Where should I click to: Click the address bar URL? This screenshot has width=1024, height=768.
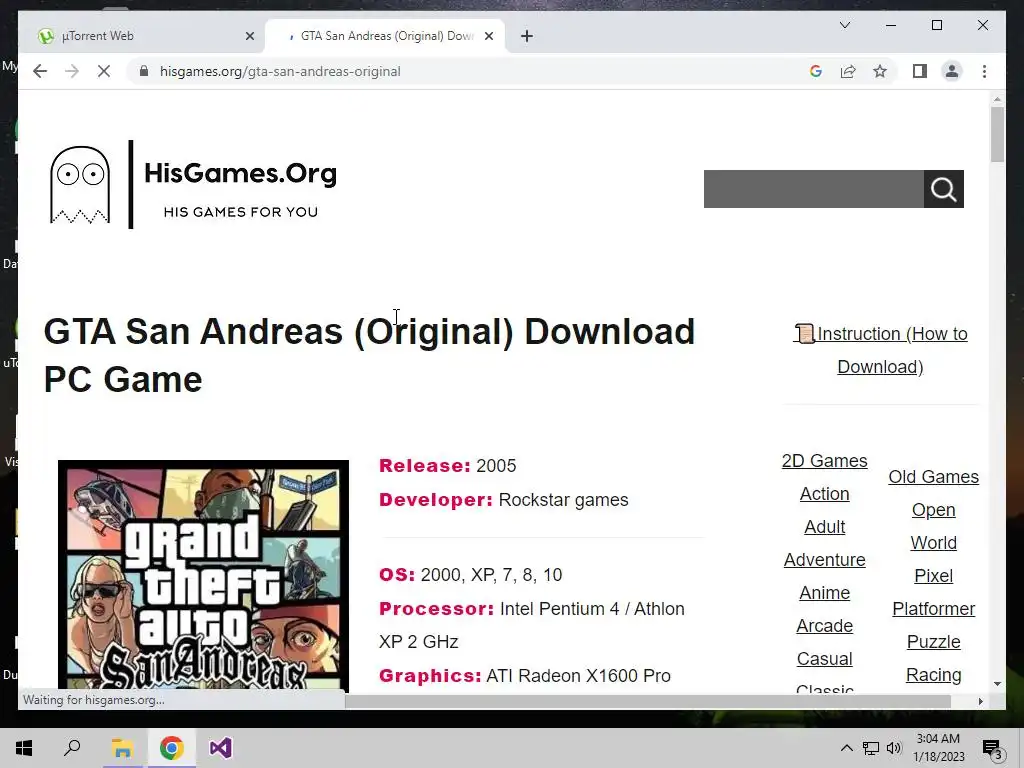pos(280,71)
